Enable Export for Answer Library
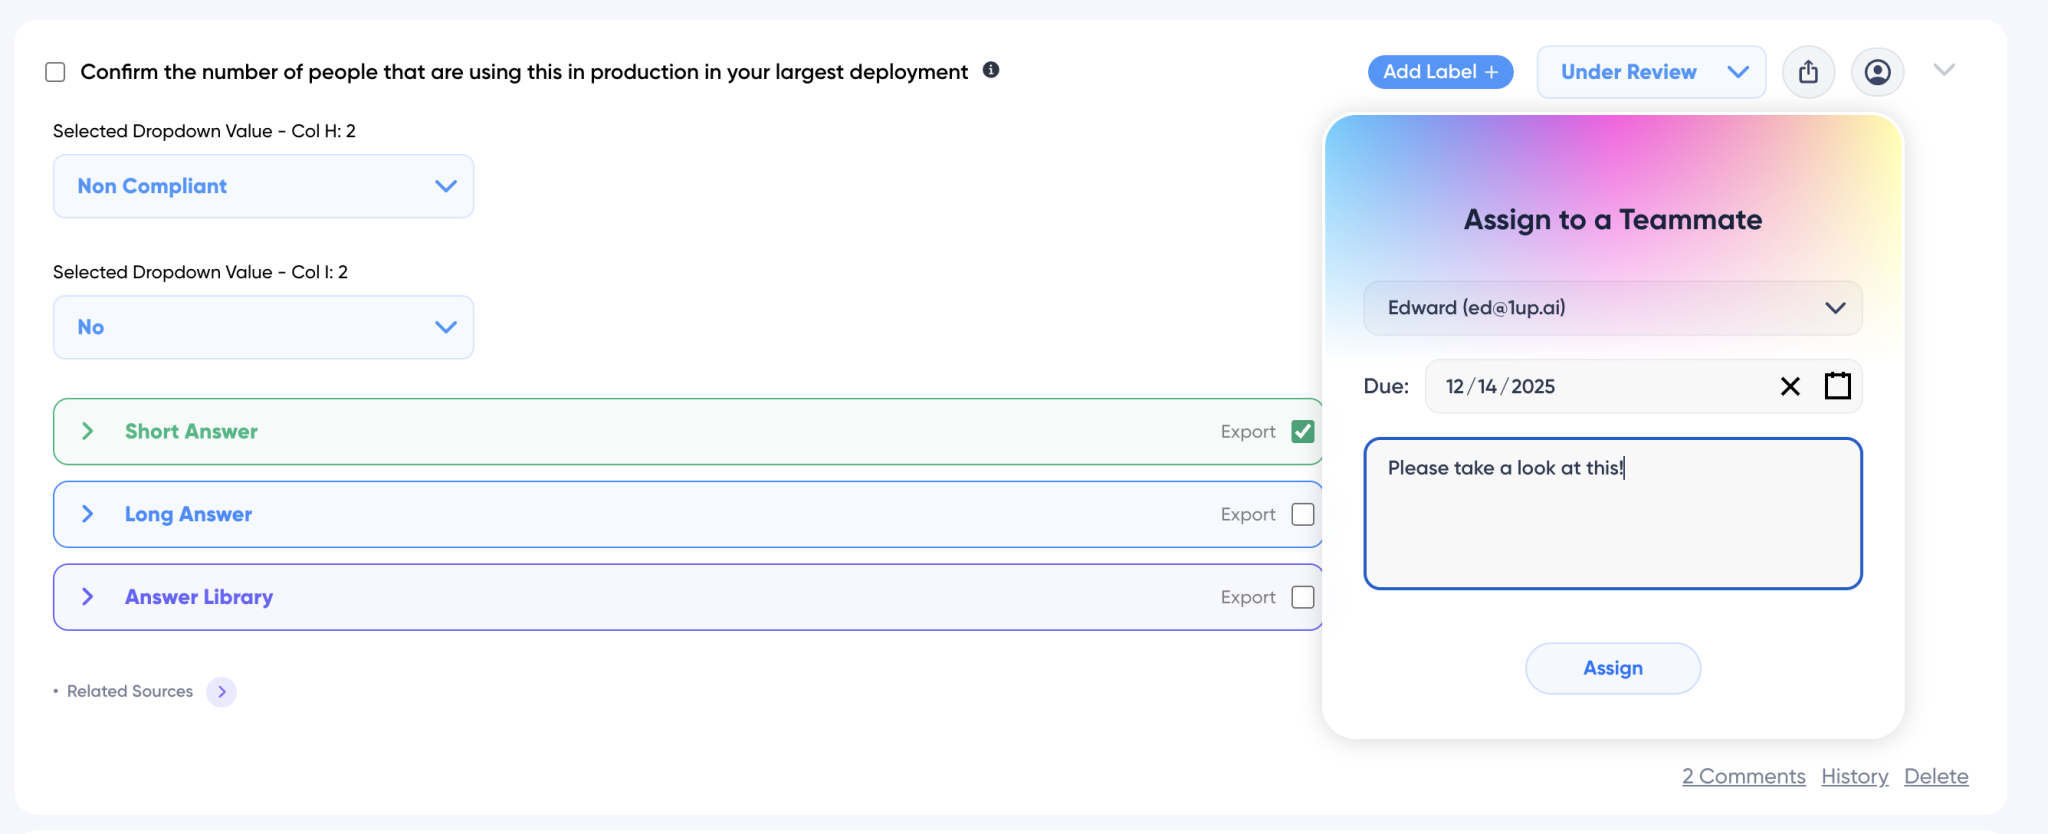2048x834 pixels. pos(1302,598)
